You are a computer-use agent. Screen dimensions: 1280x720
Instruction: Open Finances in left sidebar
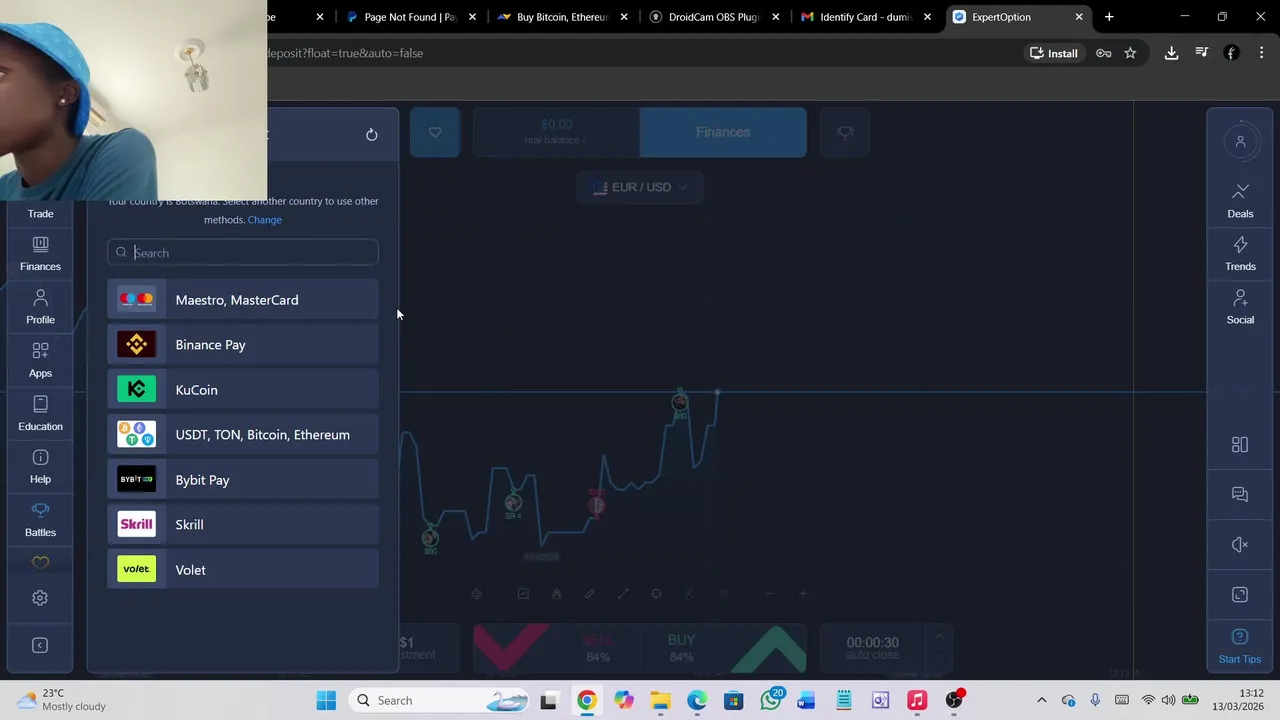[x=40, y=254]
